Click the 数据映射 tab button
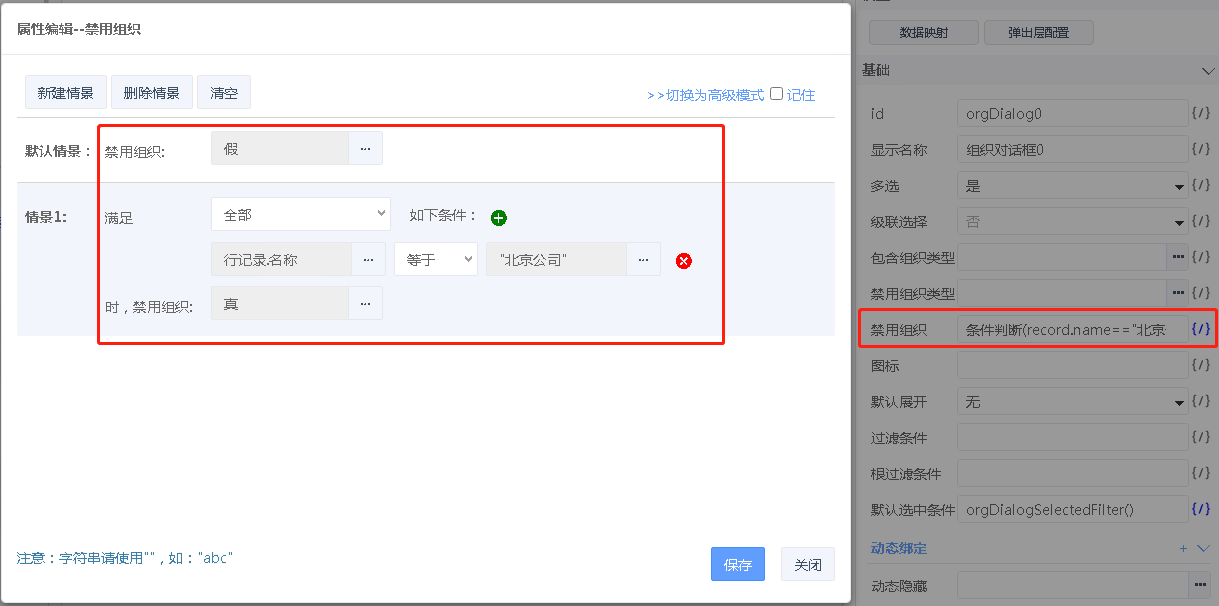This screenshot has width=1219, height=606. (x=923, y=33)
